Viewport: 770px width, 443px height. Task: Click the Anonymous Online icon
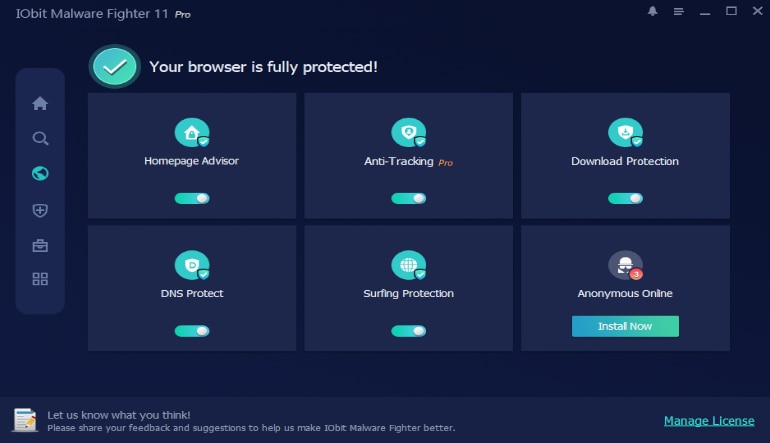click(625, 265)
